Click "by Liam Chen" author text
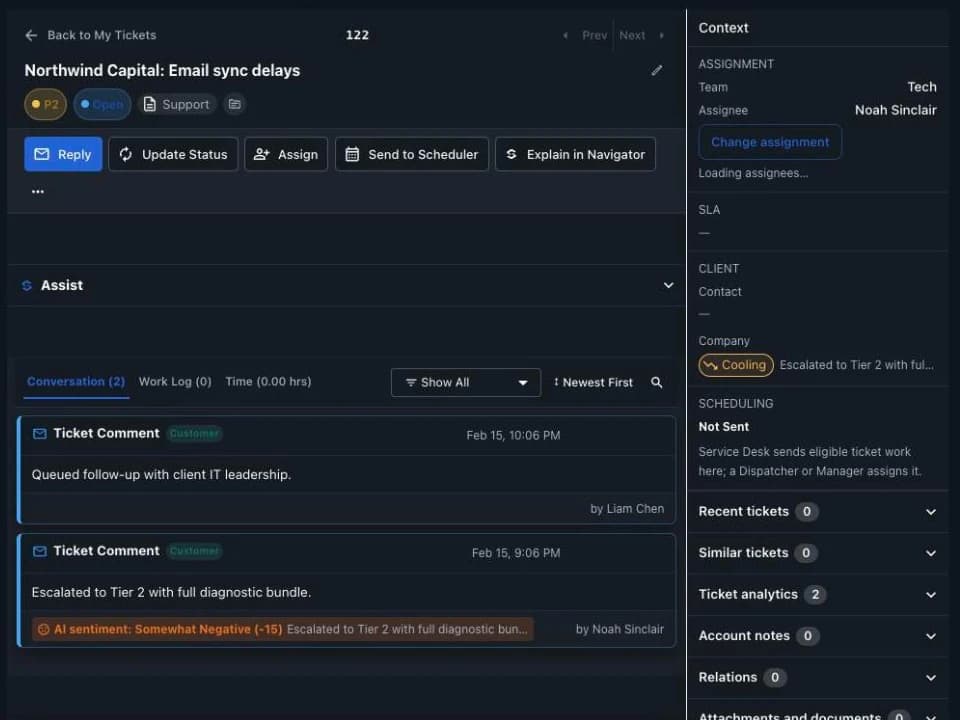 627,509
